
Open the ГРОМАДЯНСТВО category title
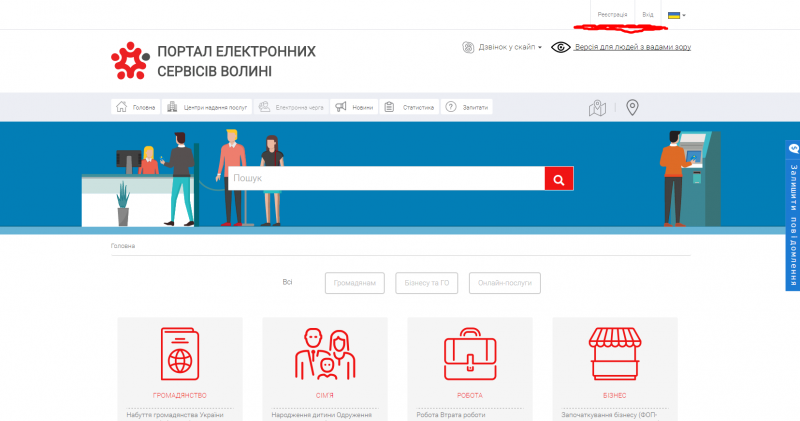180,395
